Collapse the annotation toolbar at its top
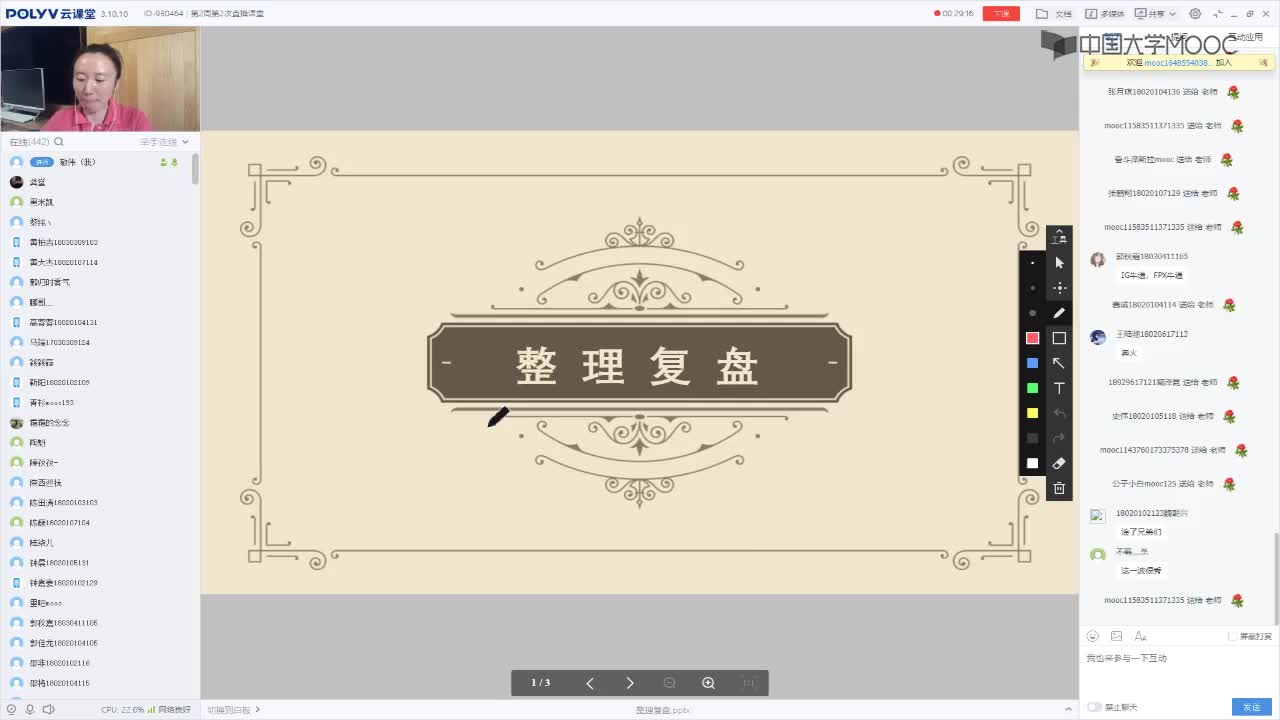The height and width of the screenshot is (720, 1280). (1059, 236)
